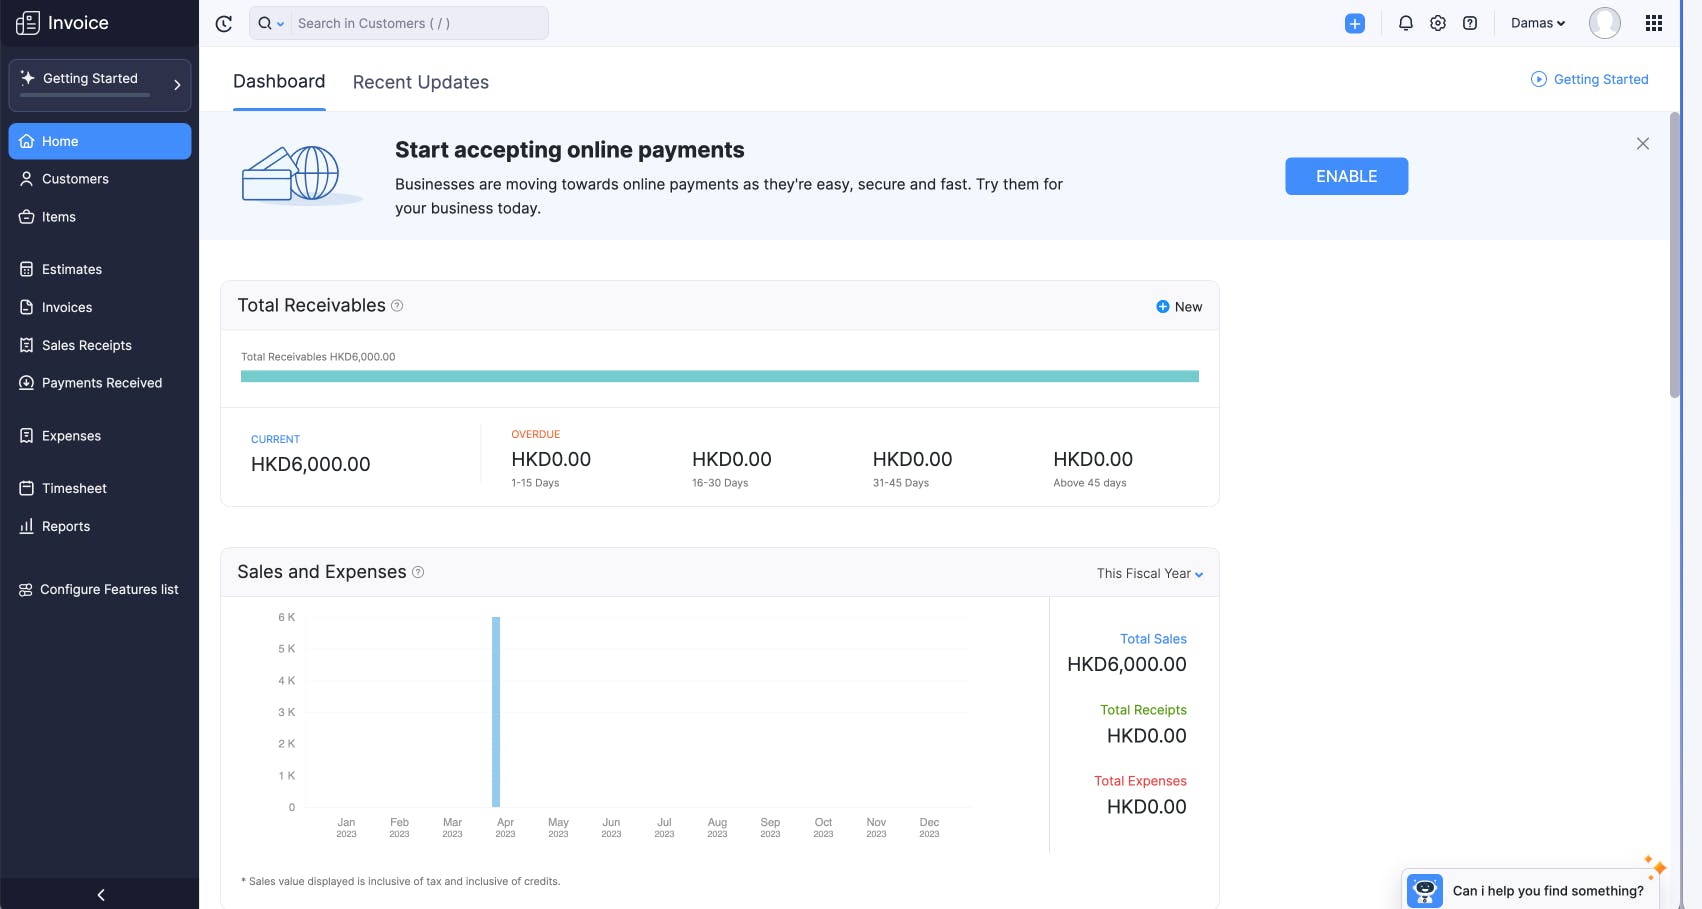
Task: Open the recent history clock icon
Action: [224, 23]
